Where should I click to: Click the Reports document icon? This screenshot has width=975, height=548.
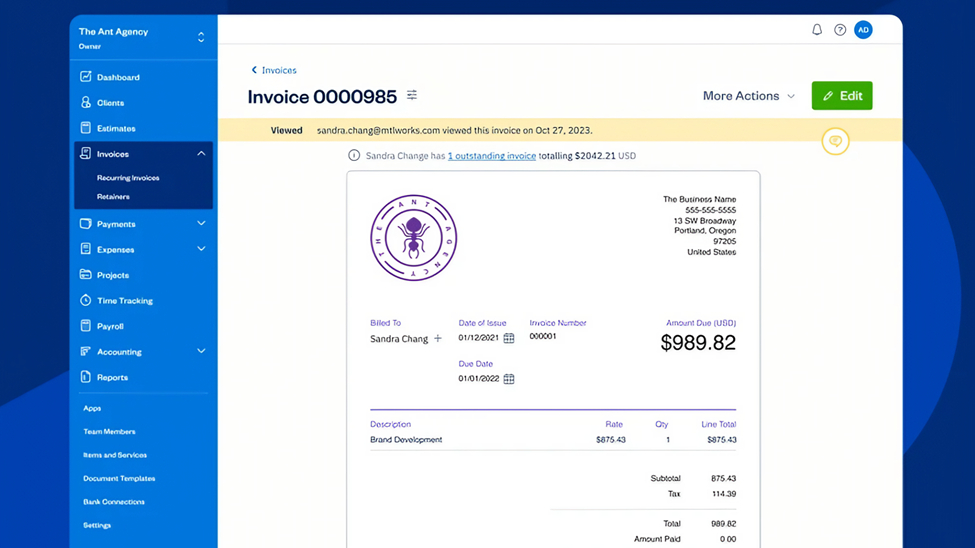[86, 376]
